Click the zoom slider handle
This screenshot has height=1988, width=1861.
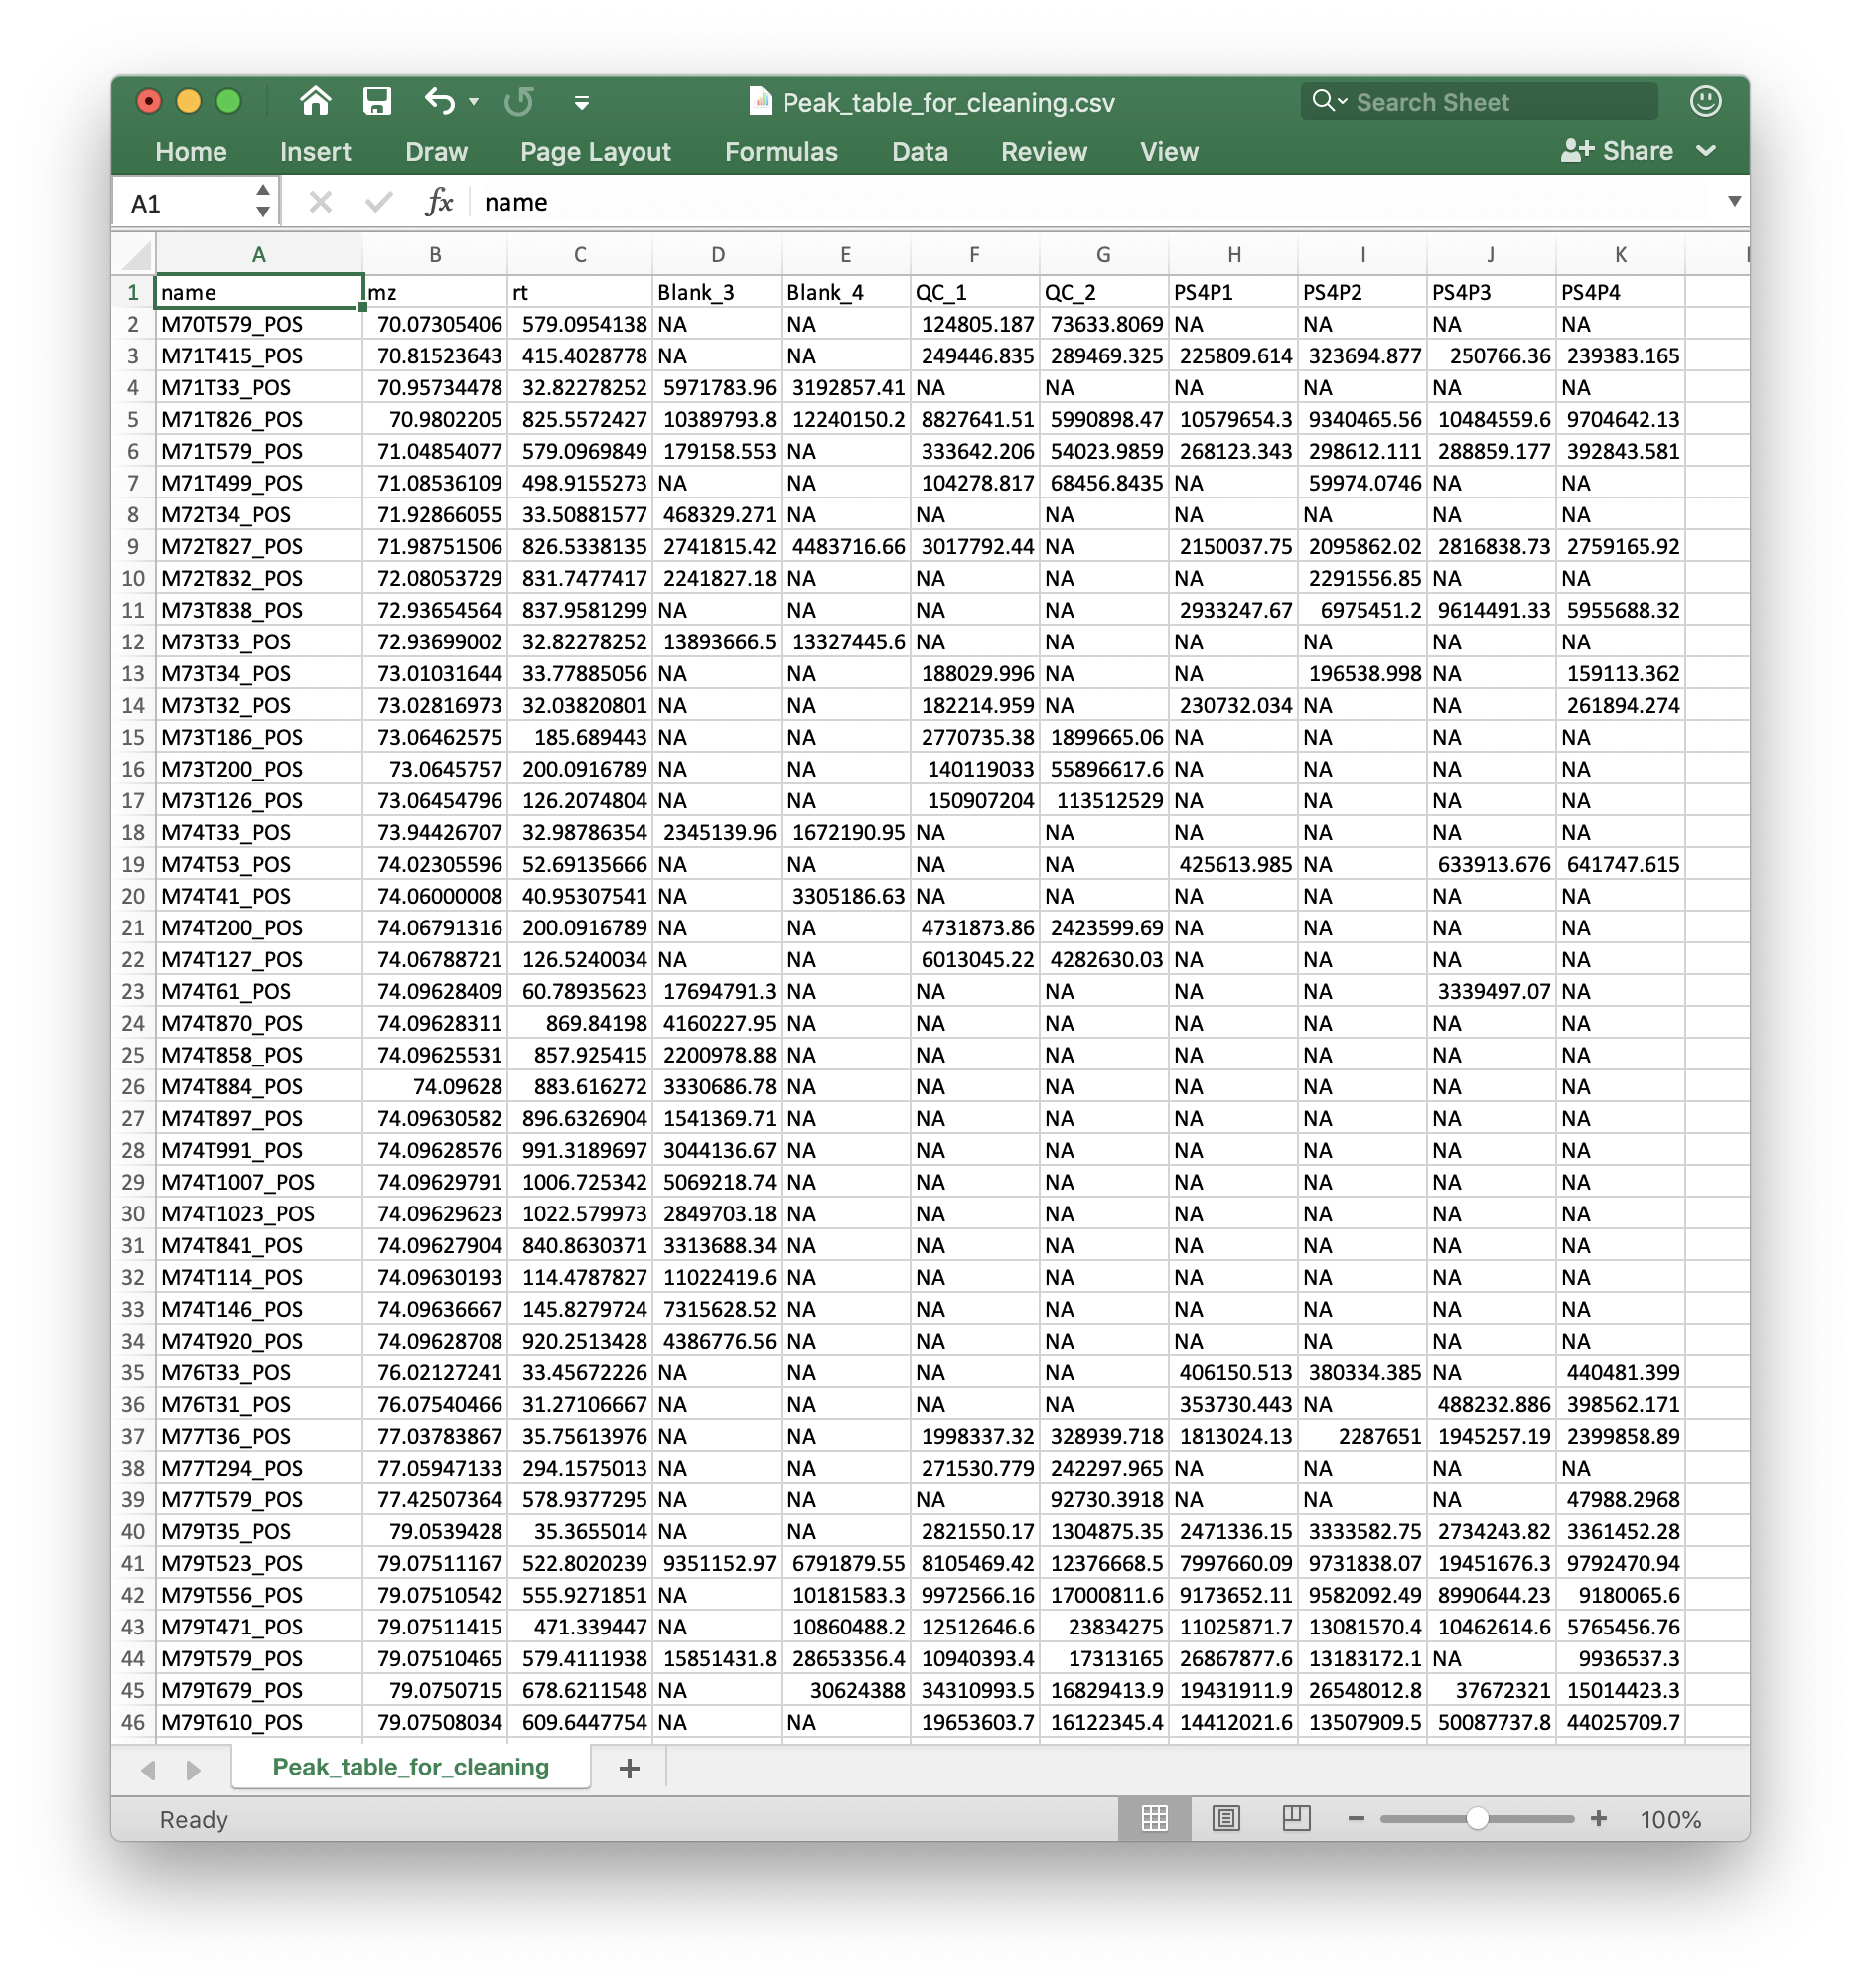[1477, 1819]
